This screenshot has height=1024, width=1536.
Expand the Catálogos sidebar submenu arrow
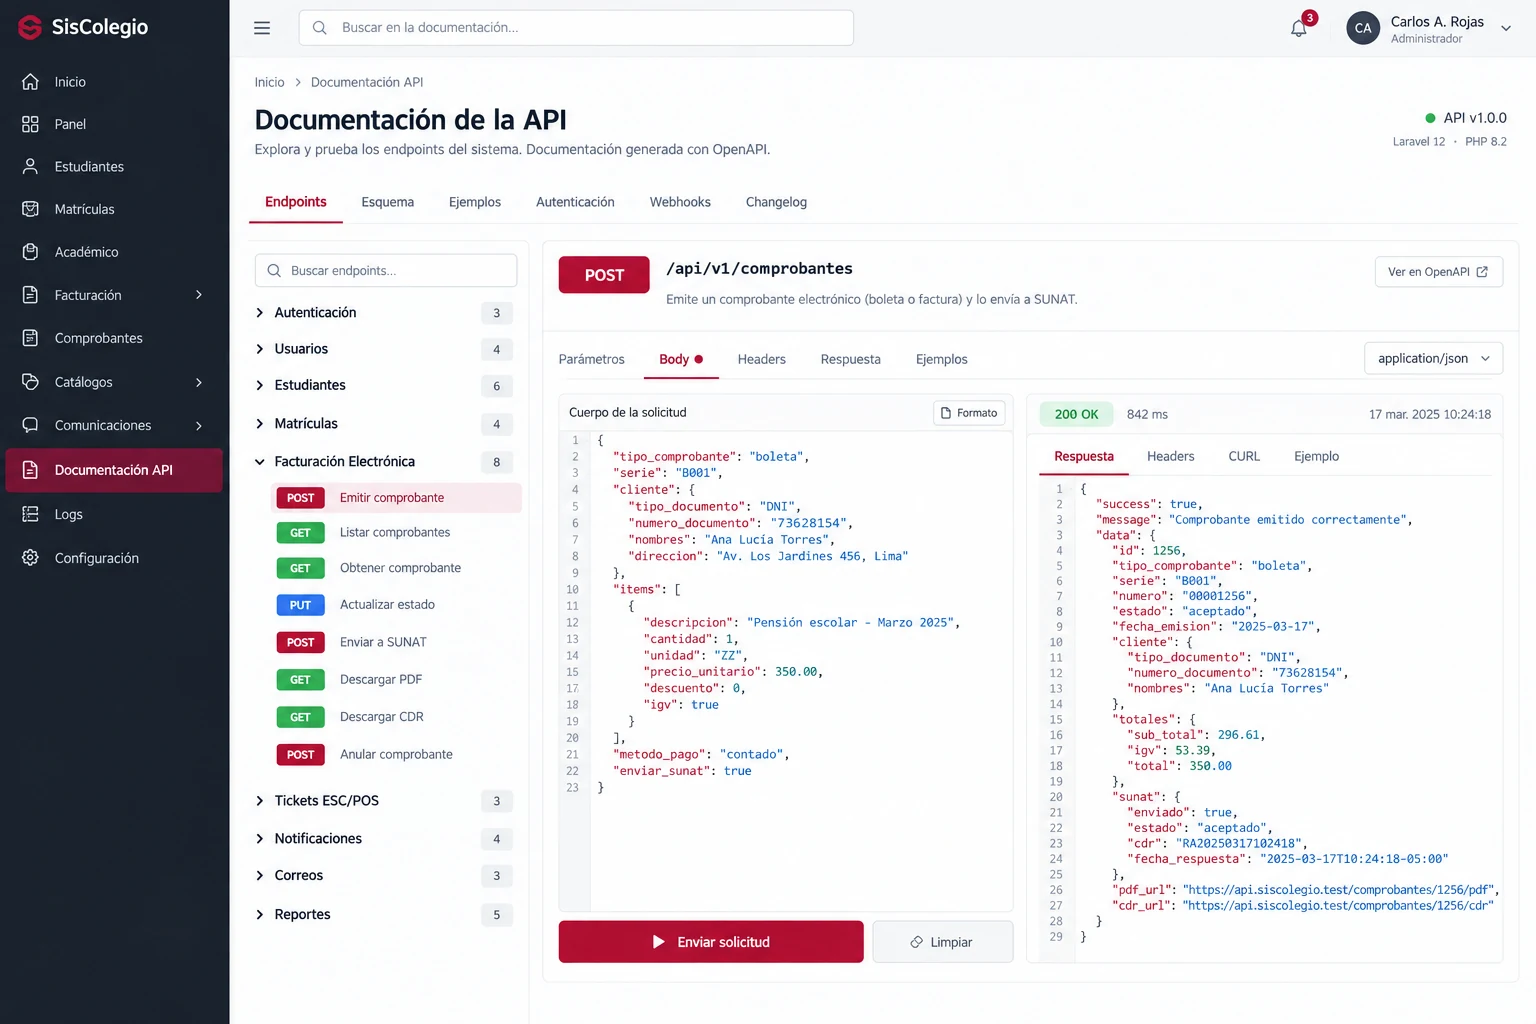(x=199, y=382)
